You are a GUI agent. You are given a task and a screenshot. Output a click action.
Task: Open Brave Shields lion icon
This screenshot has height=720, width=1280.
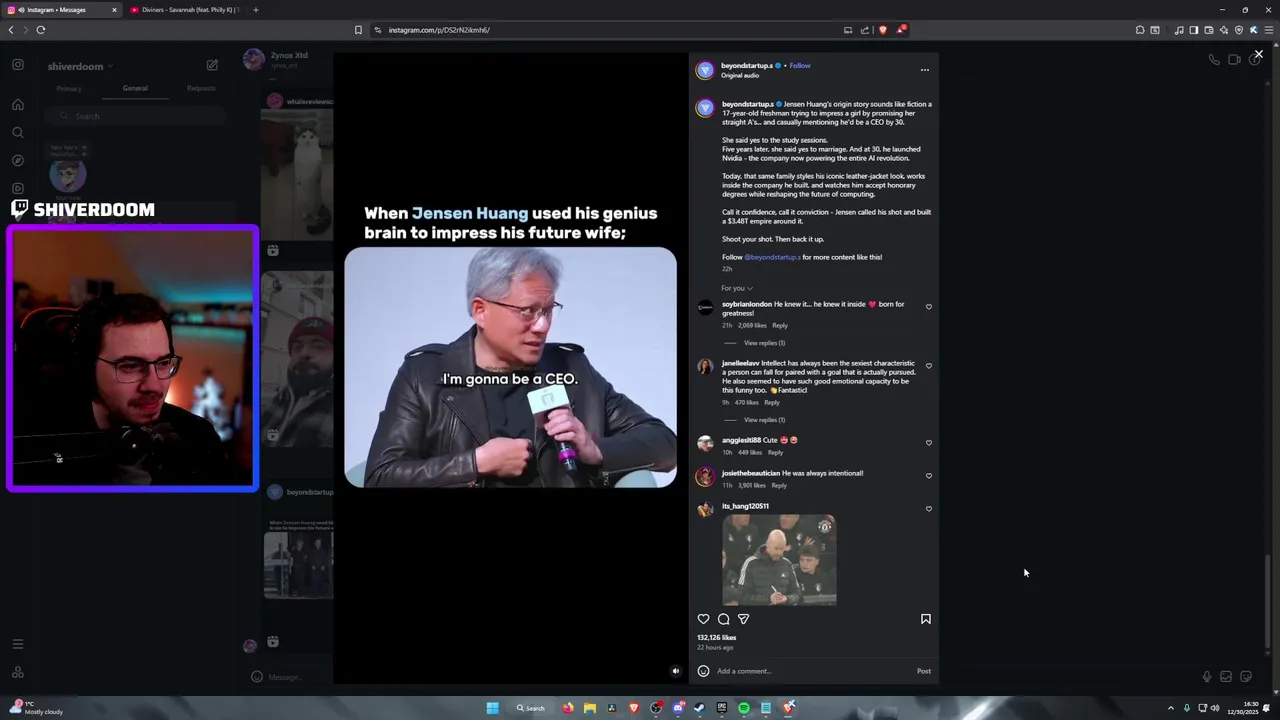[882, 30]
